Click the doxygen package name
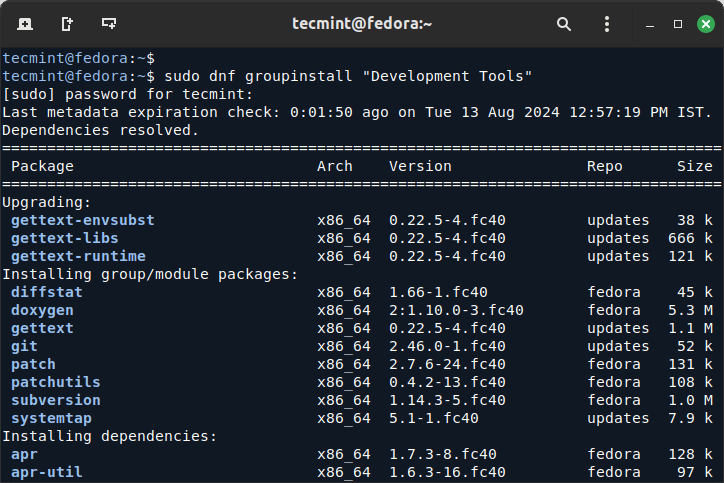The height and width of the screenshot is (483, 724). pyautogui.click(x=42, y=310)
